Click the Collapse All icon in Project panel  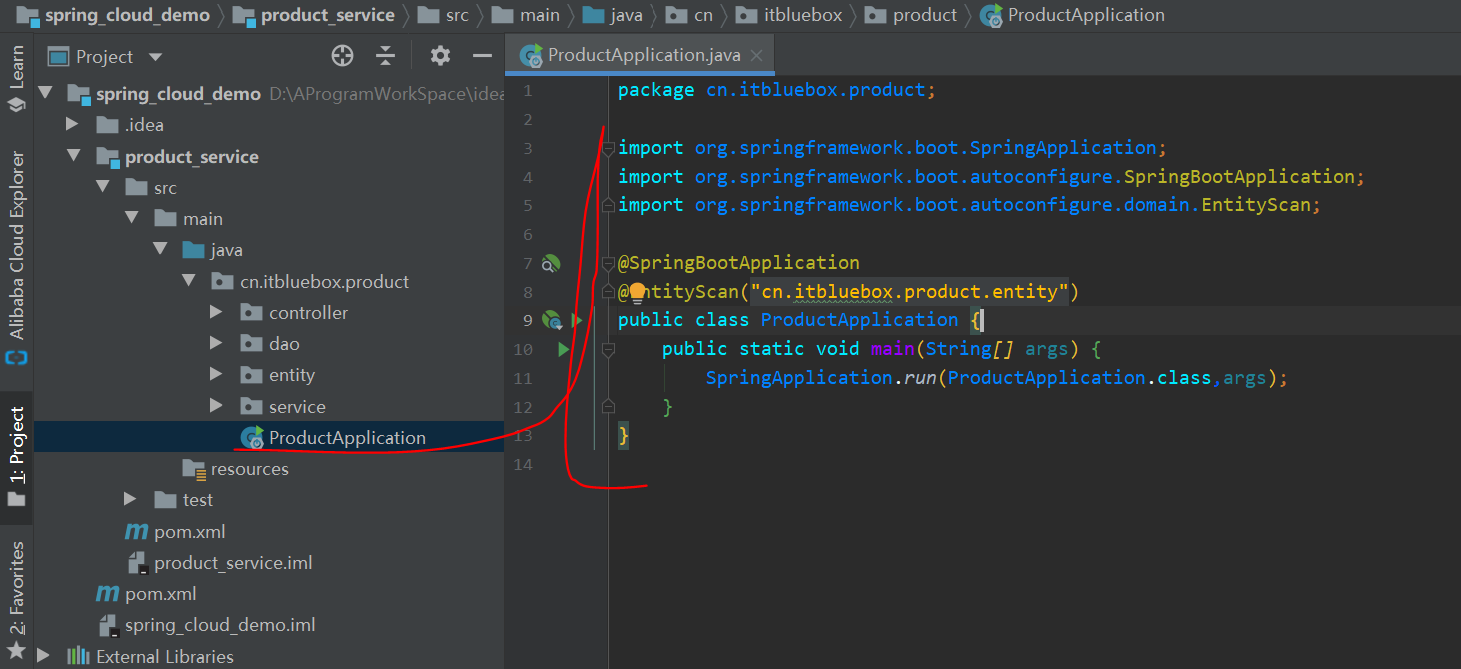point(386,56)
